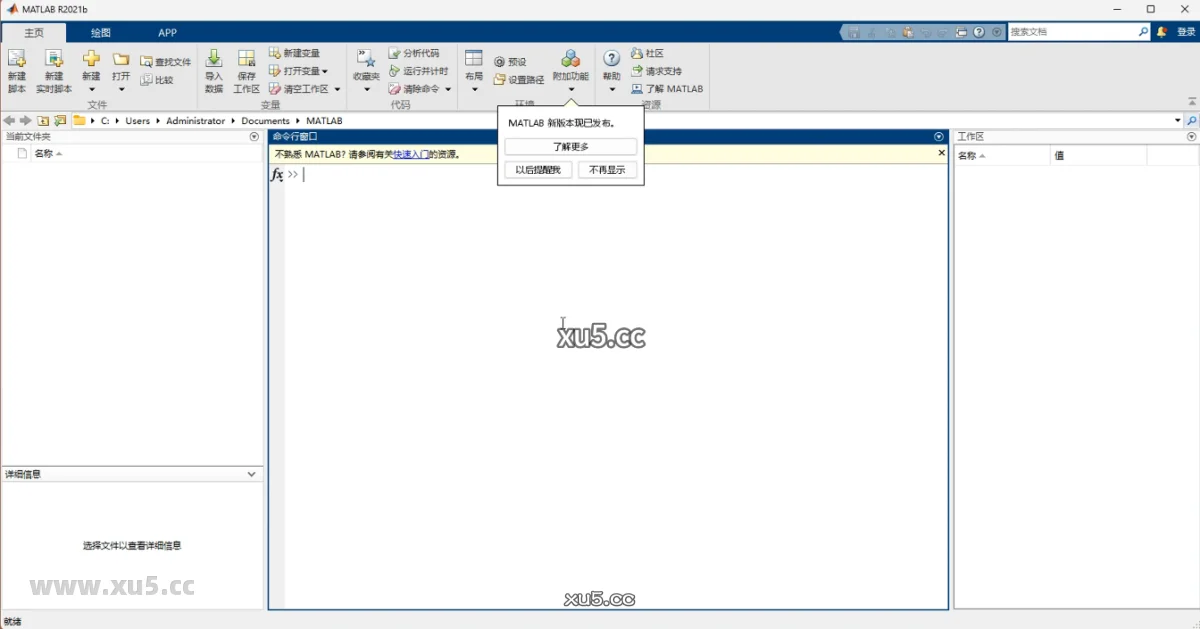Screen dimensions: 1200x629
Task: Expand the New button dropdown arrow
Action: tap(91, 89)
